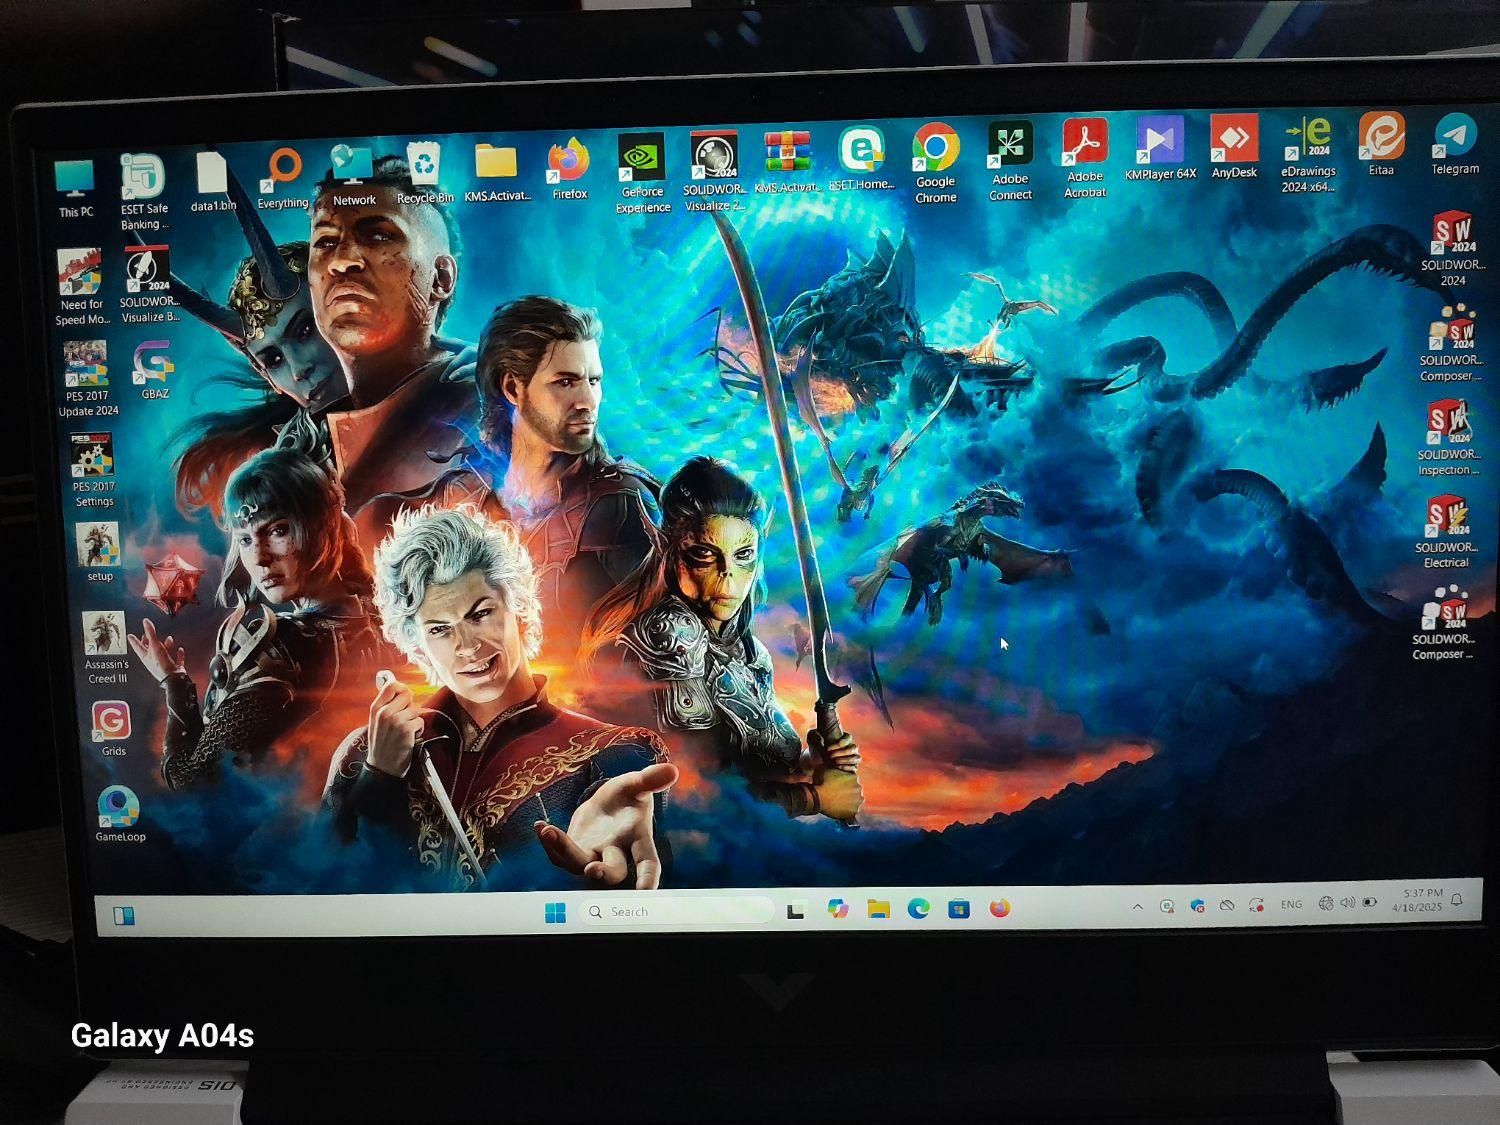1500x1125 pixels.
Task: Launch SOLIDWORKS Electrical
Action: 1446,532
